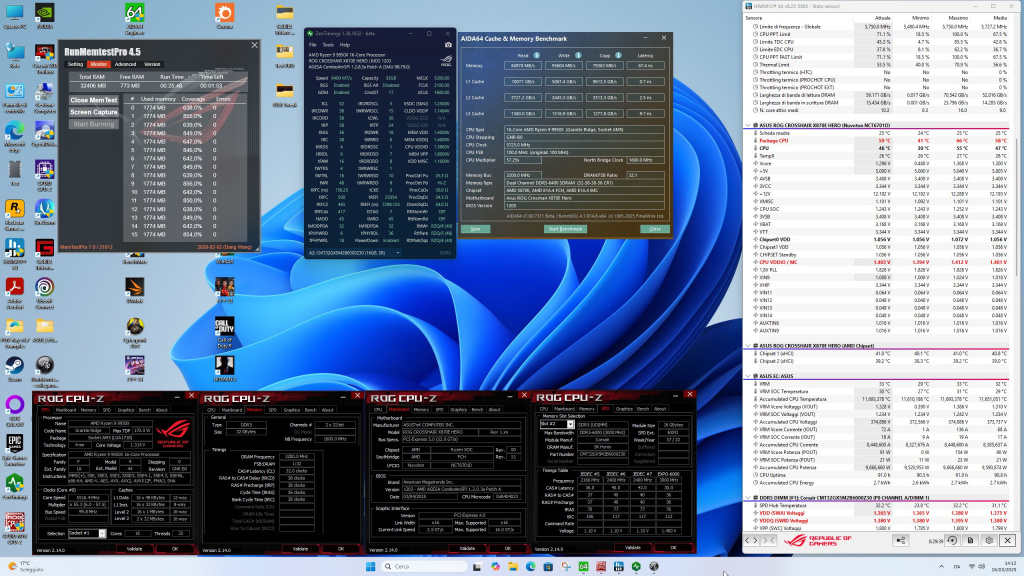The height and width of the screenshot is (576, 1024).
Task: Open the NVIDIA desktop shortcut
Action: [x=44, y=16]
